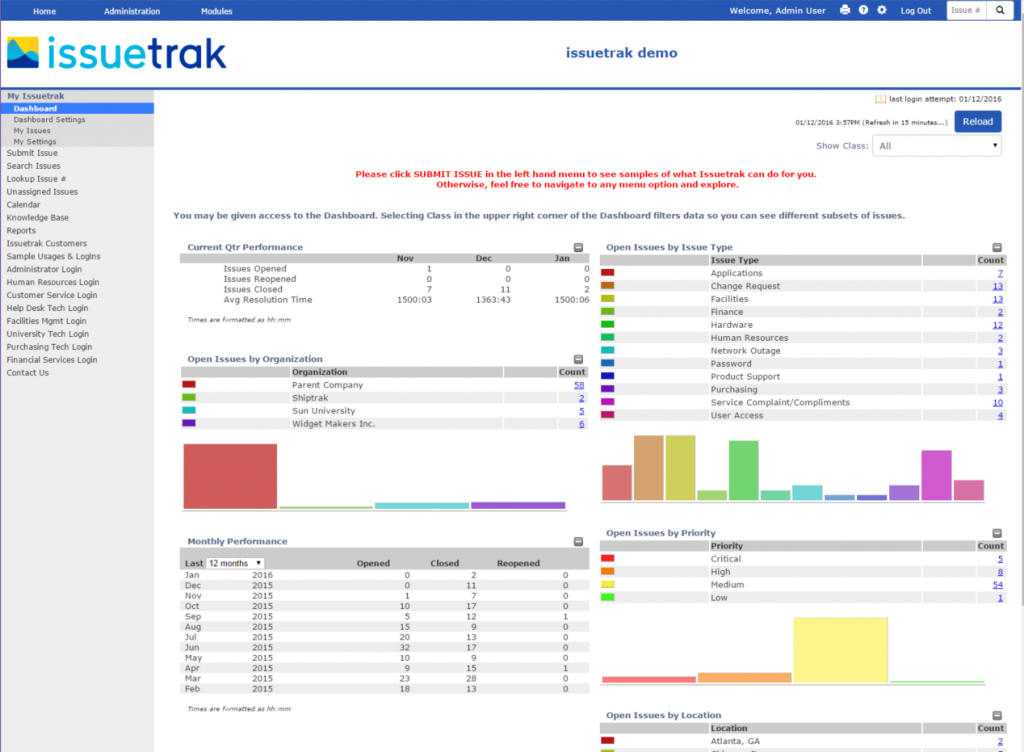Open the Show Class dropdown
This screenshot has height=752, width=1024.
tap(937, 146)
